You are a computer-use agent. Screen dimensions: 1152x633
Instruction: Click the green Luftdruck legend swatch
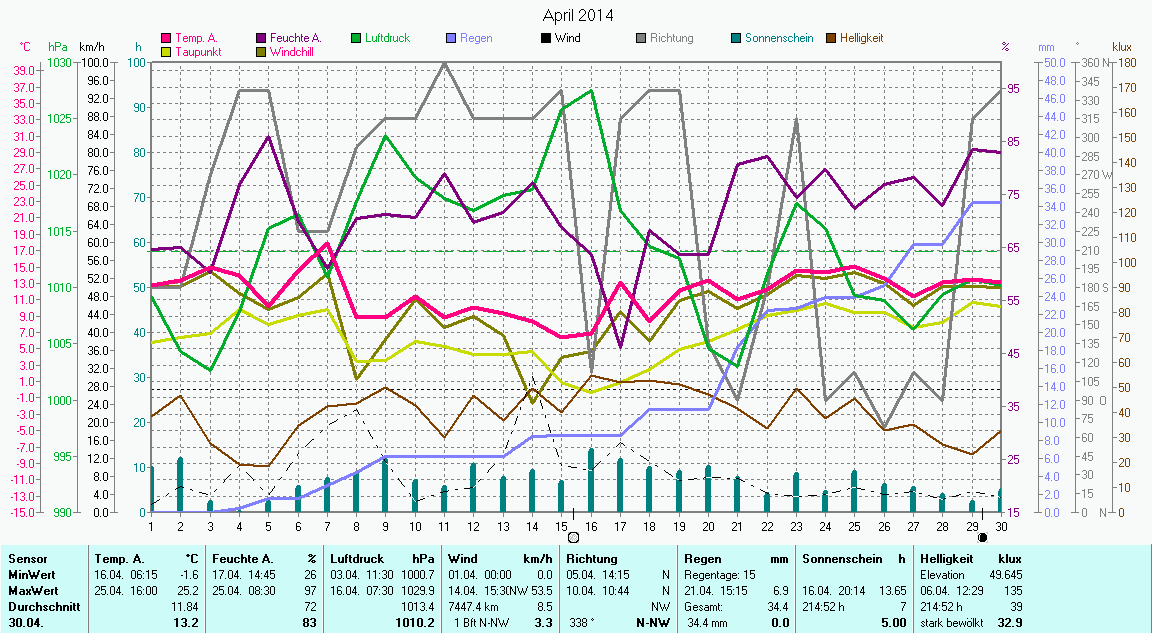(x=356, y=38)
